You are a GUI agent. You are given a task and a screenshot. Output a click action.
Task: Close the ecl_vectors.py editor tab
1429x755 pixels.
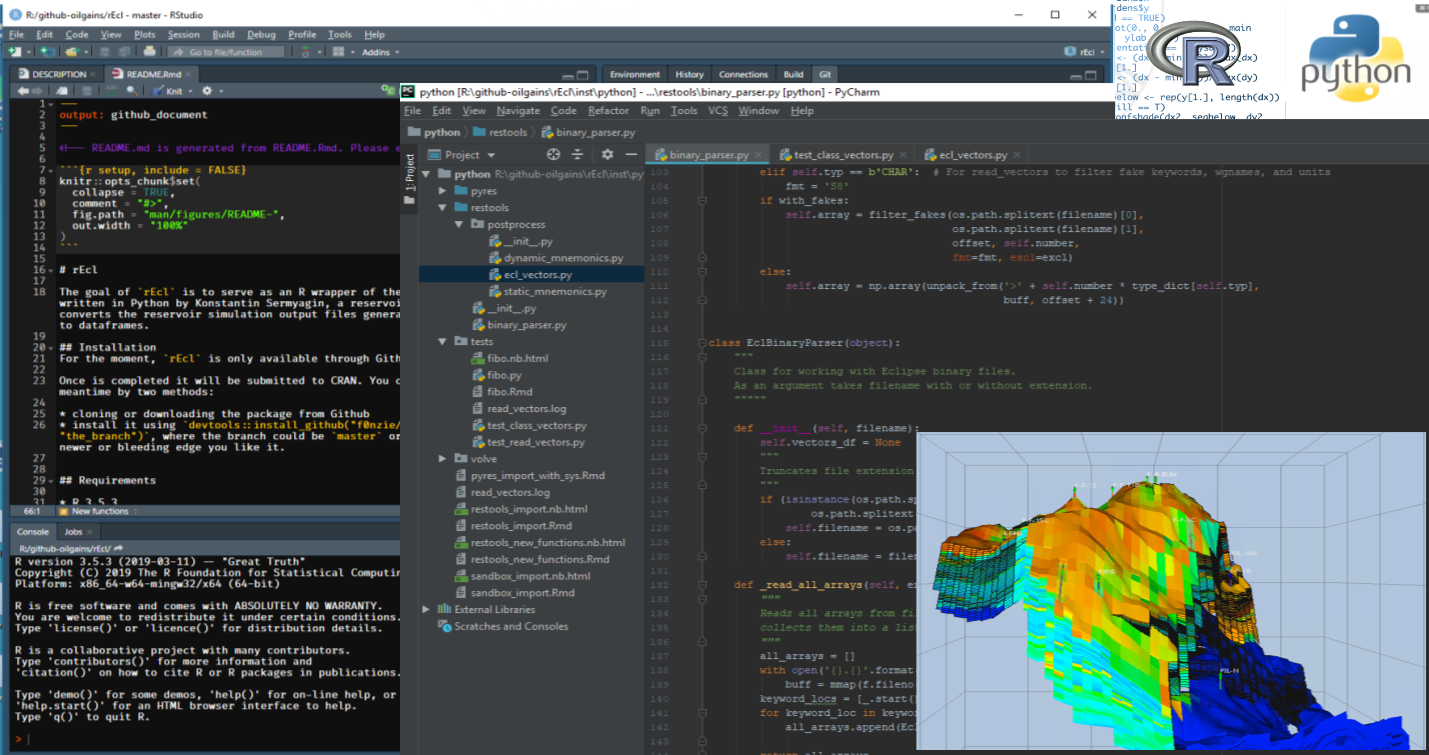click(x=1017, y=155)
